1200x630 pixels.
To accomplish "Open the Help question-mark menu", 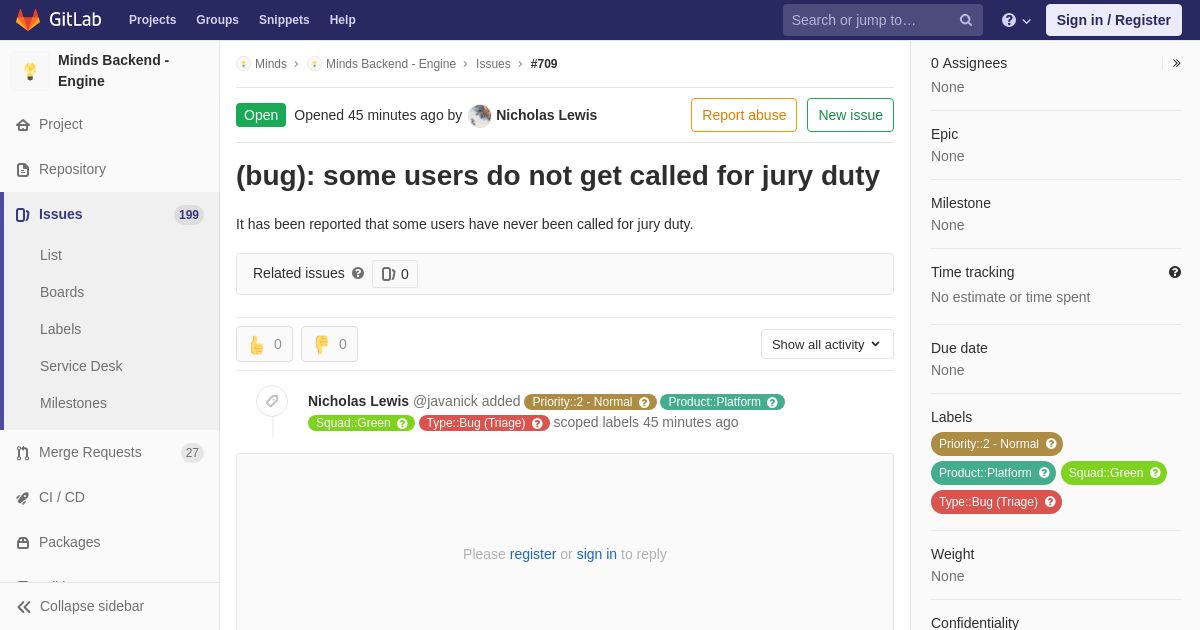I will 1016,20.
